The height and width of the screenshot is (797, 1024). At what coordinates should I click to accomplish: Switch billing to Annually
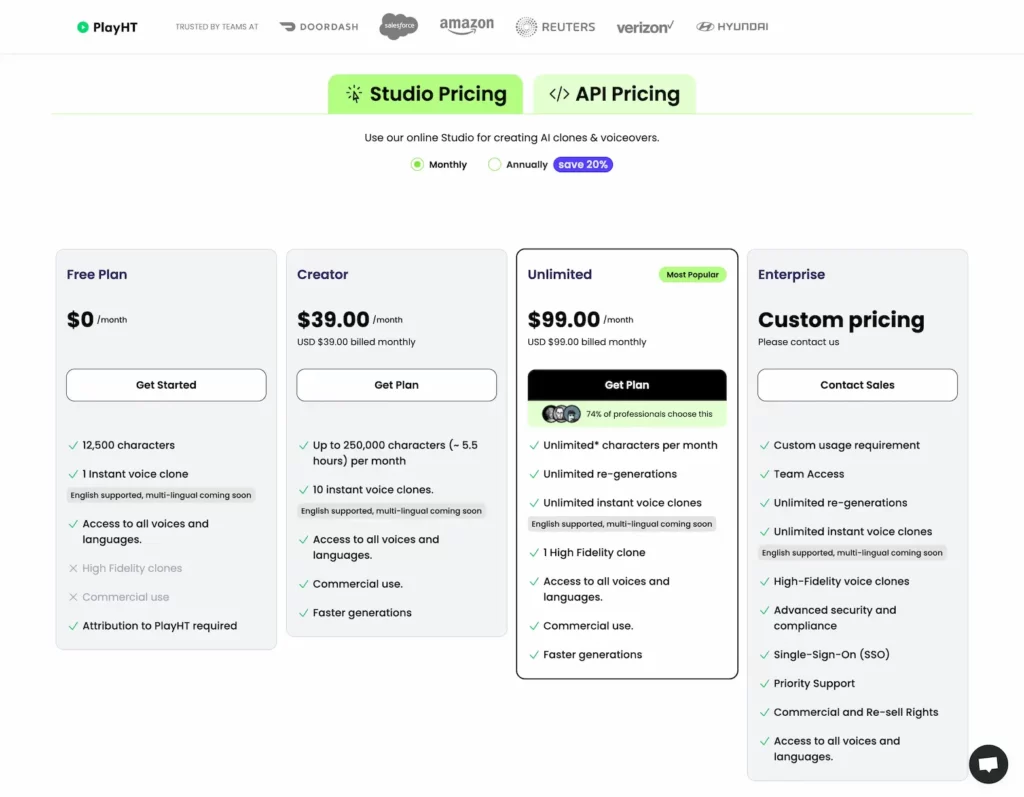pos(494,164)
